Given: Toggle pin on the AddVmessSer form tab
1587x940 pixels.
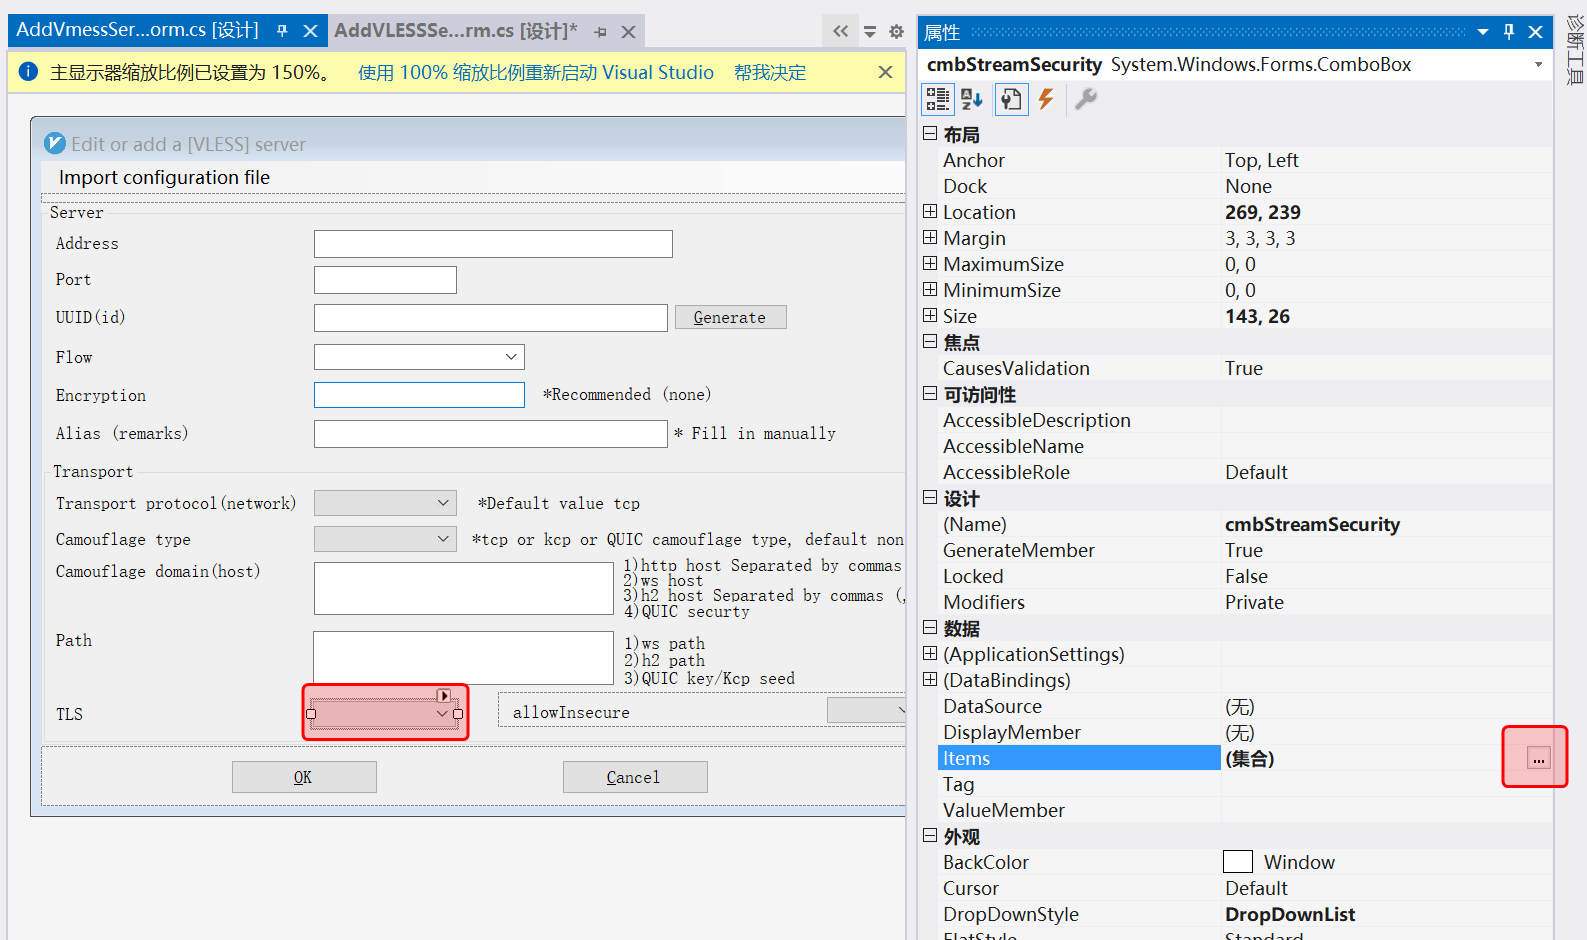Looking at the screenshot, I should click(282, 32).
